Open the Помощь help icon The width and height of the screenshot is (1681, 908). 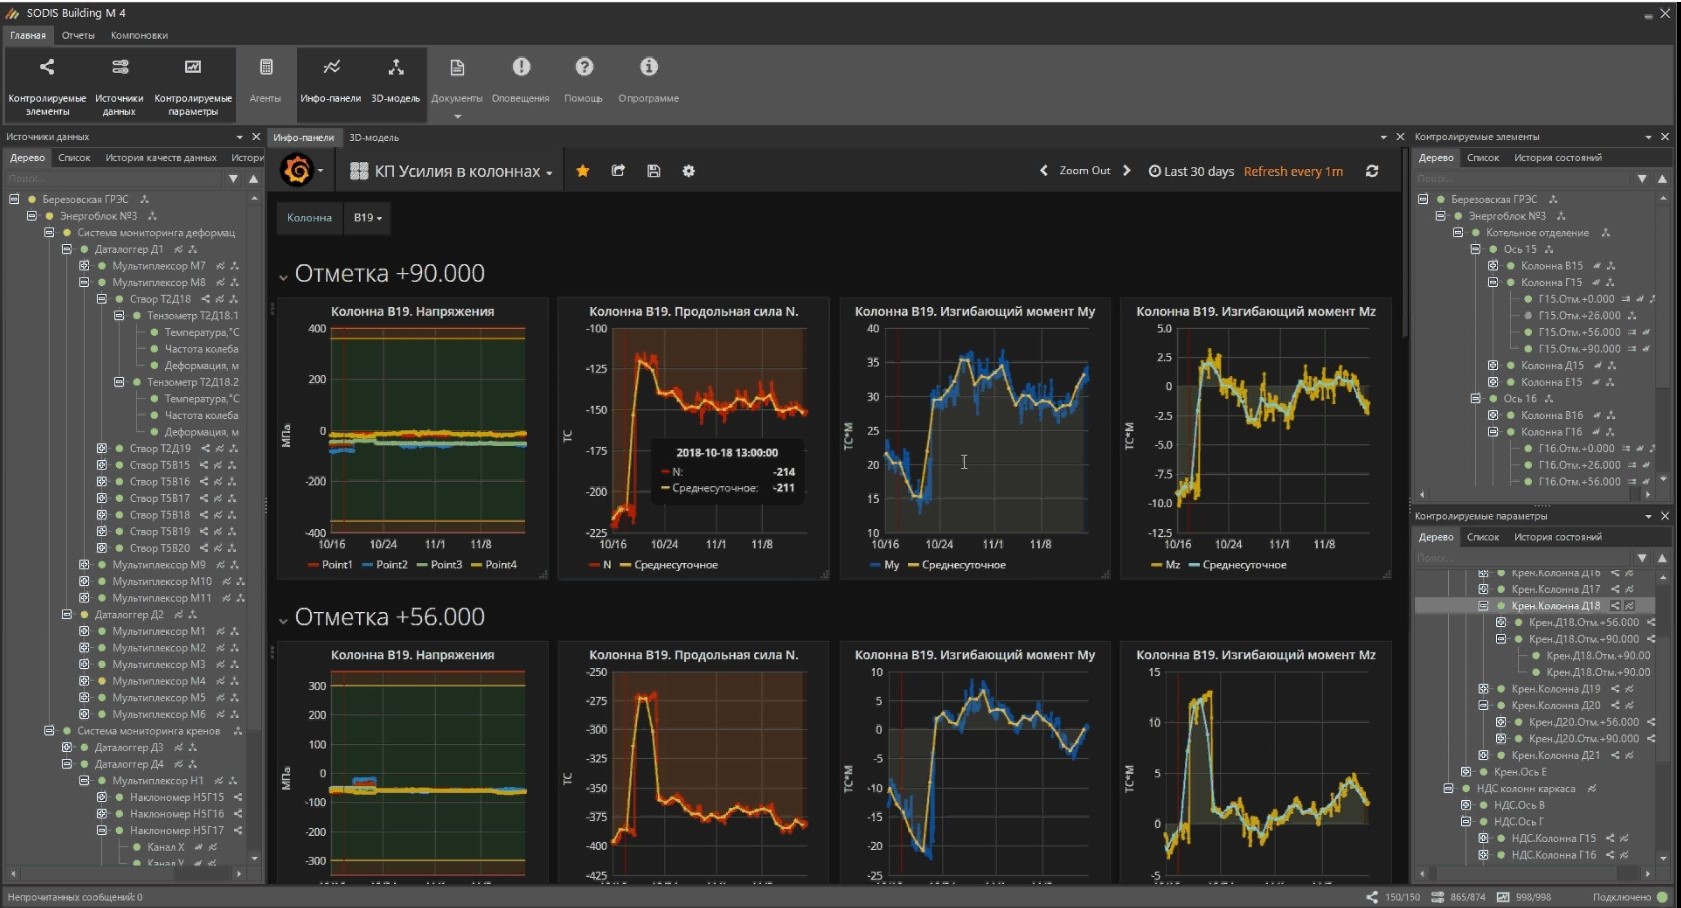[x=584, y=68]
